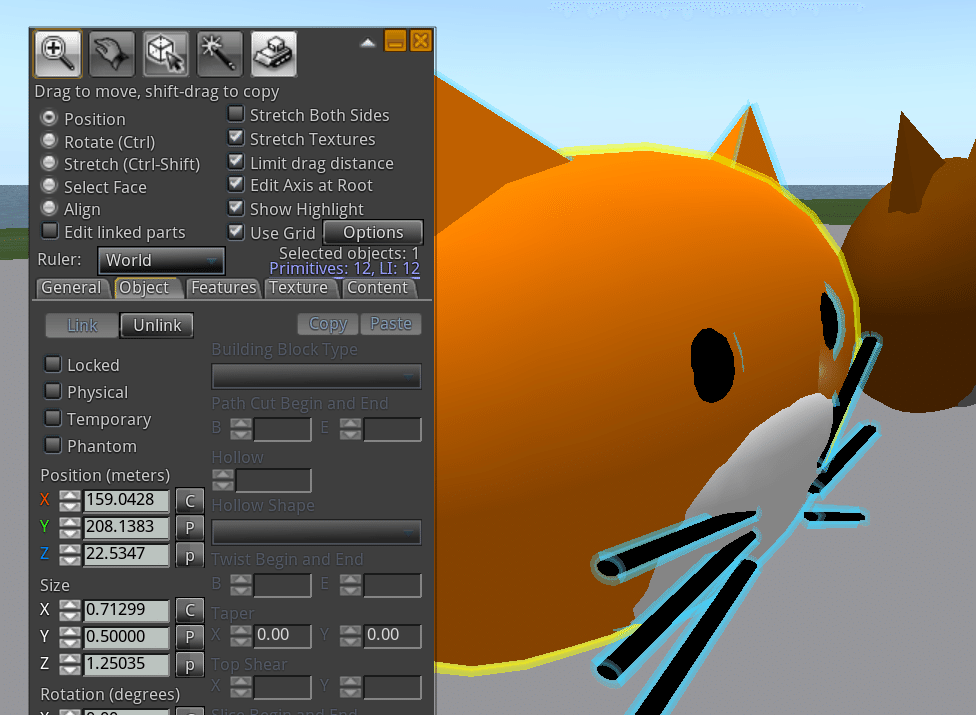Enable the Locked checkbox
976x715 pixels.
53,364
